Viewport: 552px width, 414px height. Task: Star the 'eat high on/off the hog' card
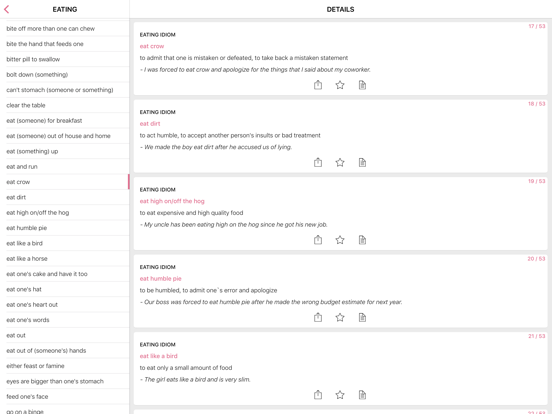(x=340, y=240)
